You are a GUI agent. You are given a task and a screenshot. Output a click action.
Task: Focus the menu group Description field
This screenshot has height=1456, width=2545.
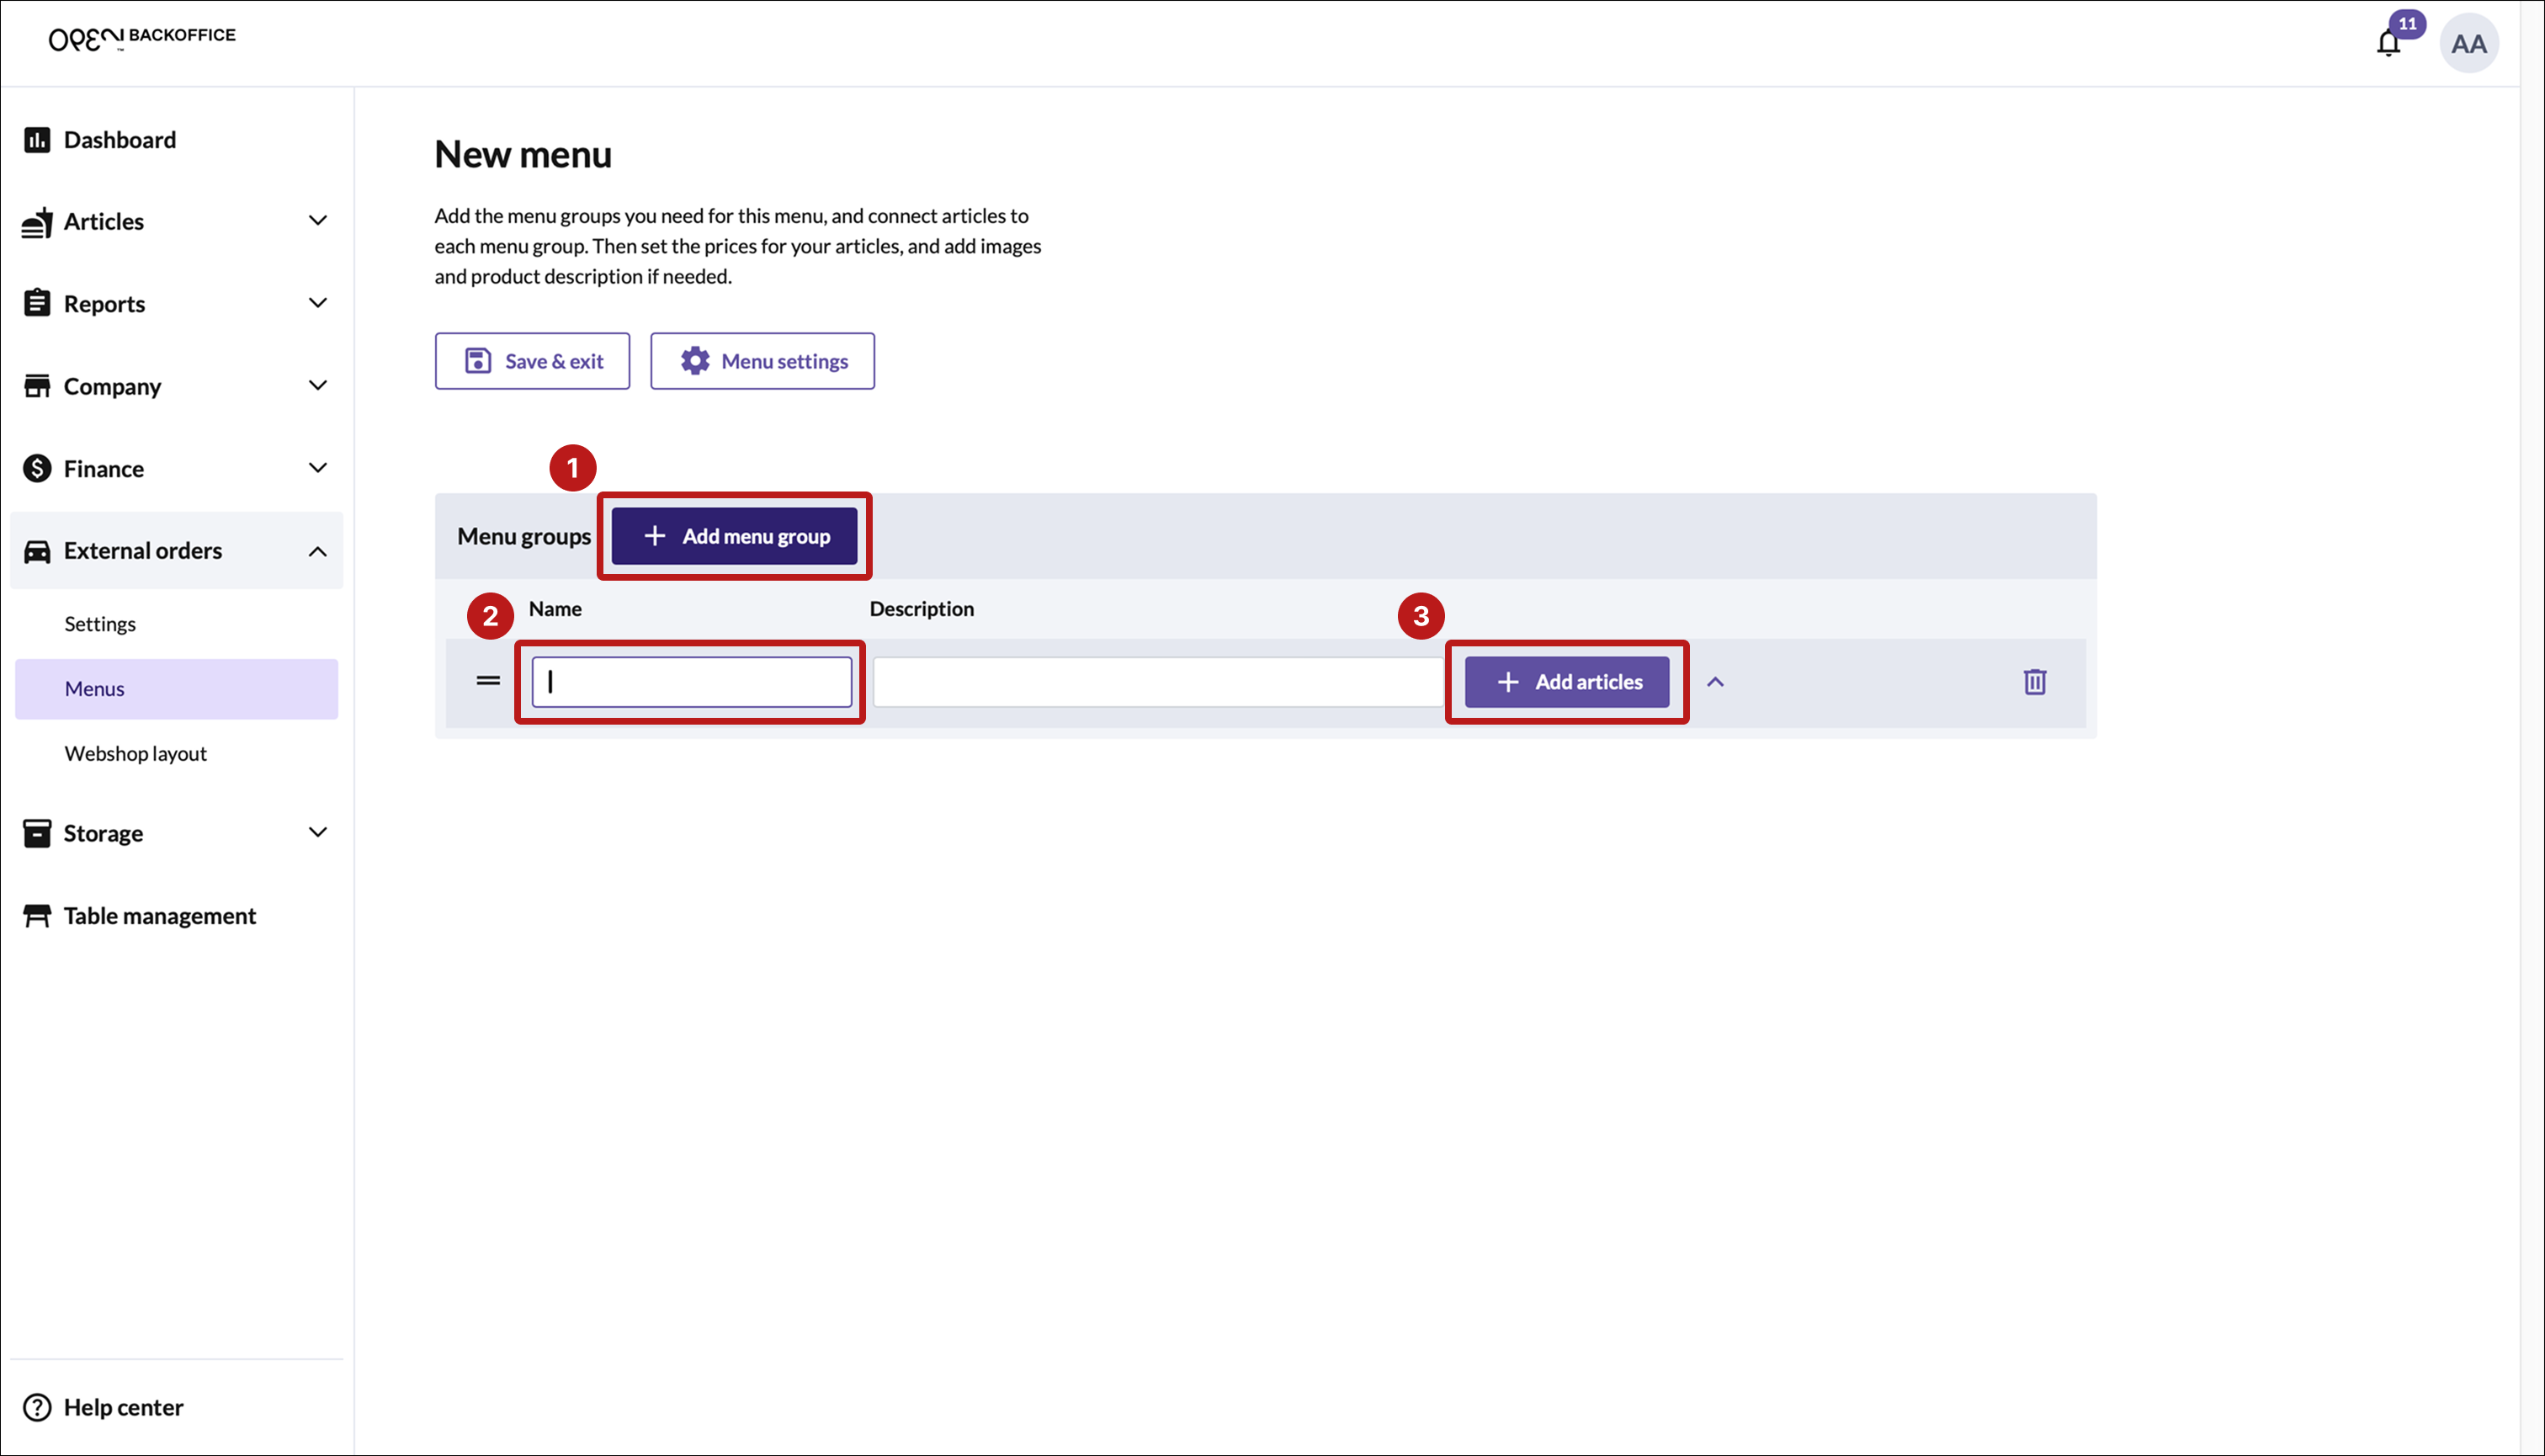click(1157, 682)
